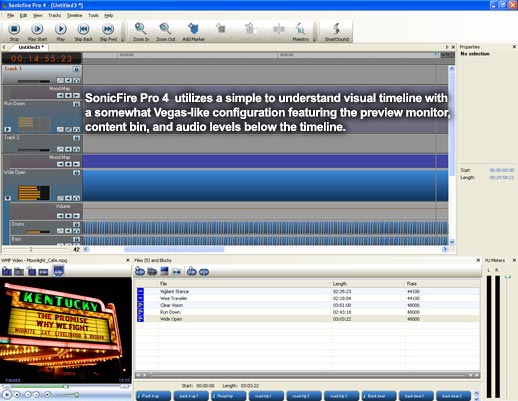Click highlighted last icon in WMP Video toolbar
Screen dimensions: 518x401
tap(59, 271)
